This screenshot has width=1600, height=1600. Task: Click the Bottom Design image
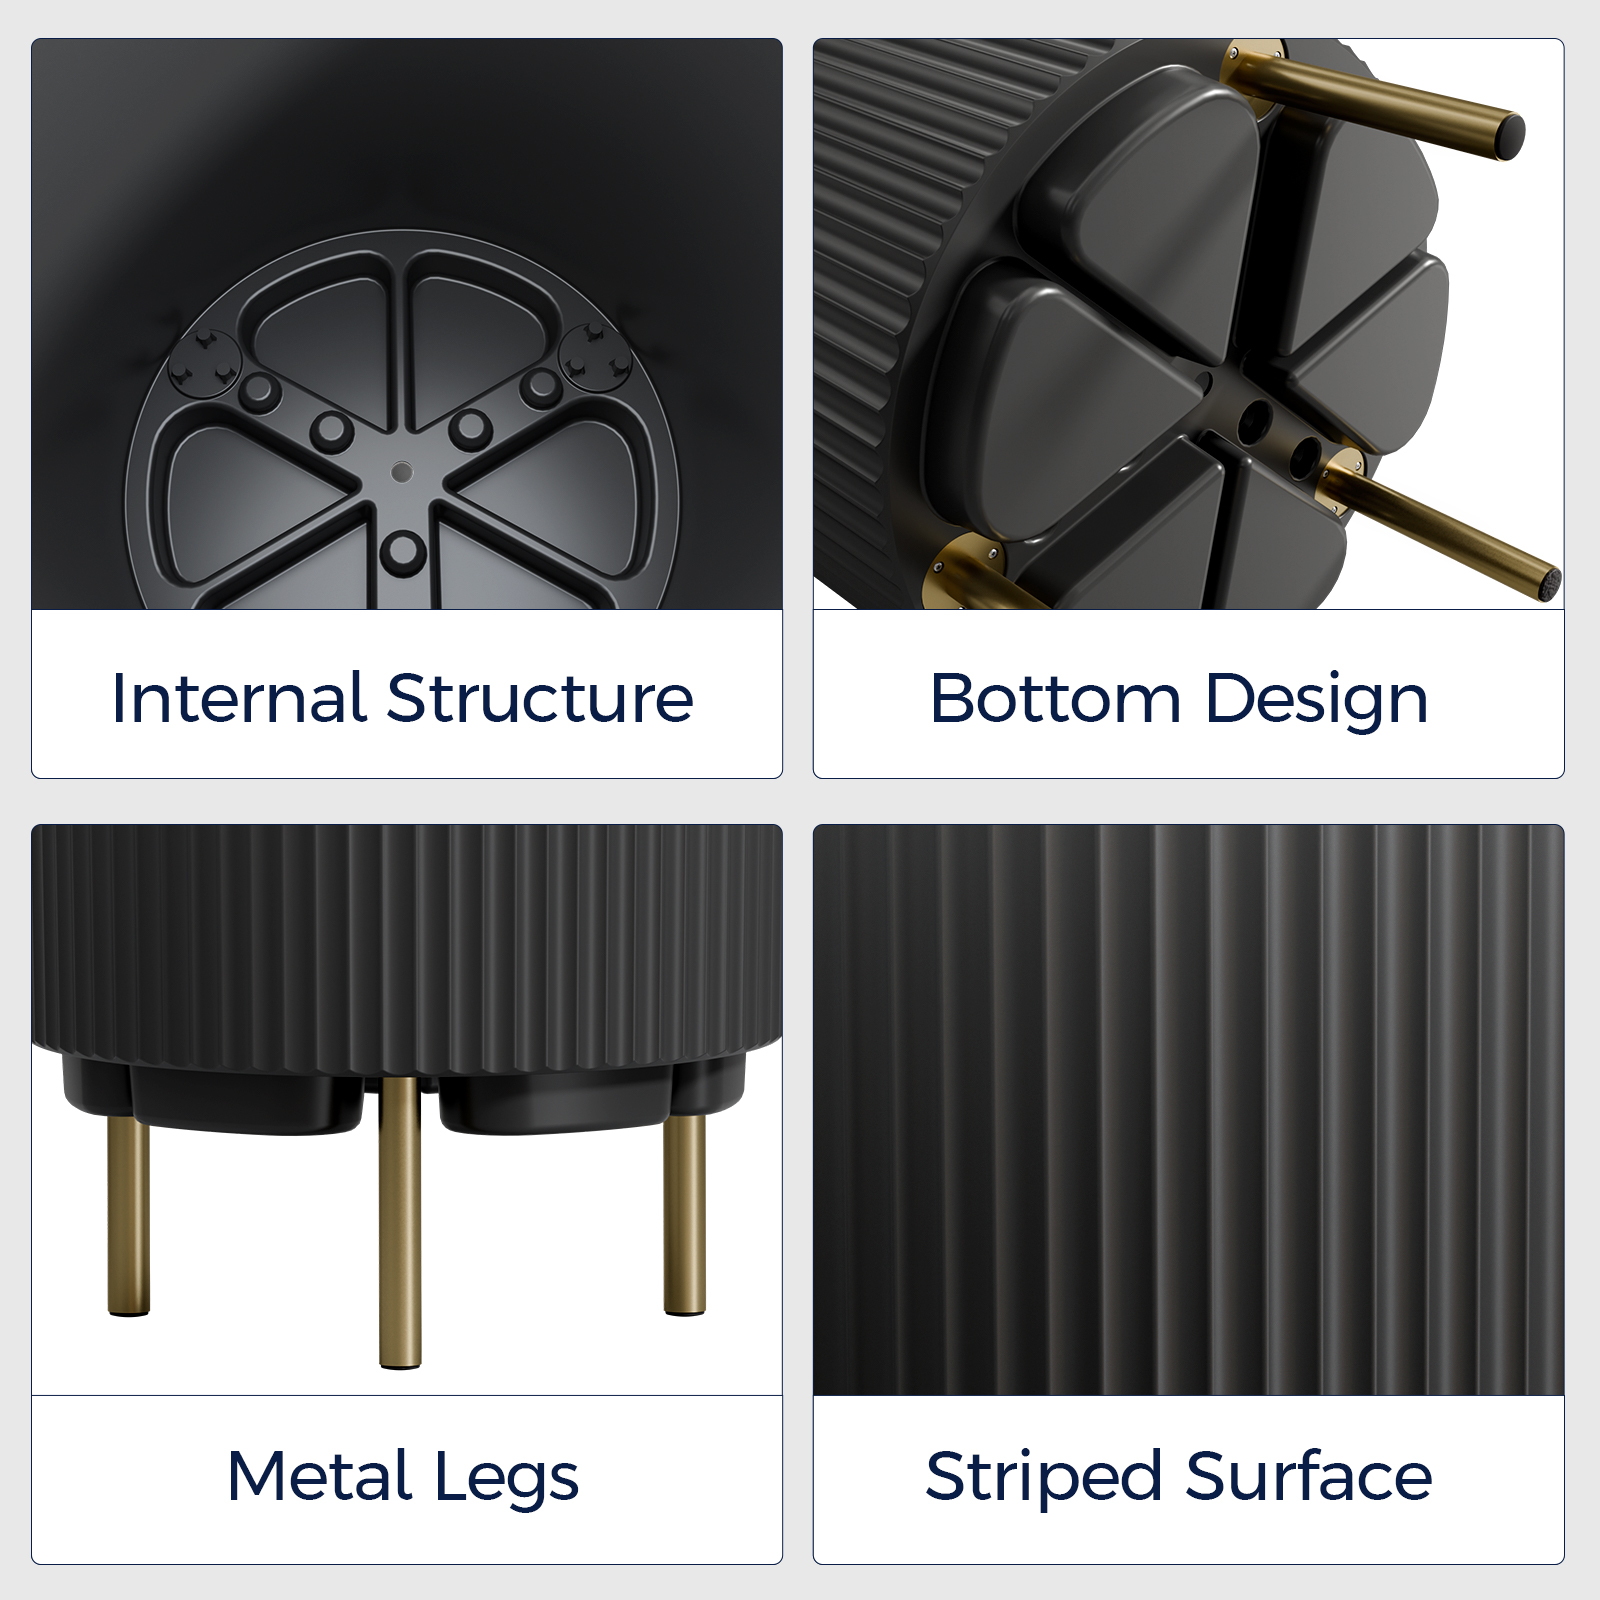click(1188, 324)
